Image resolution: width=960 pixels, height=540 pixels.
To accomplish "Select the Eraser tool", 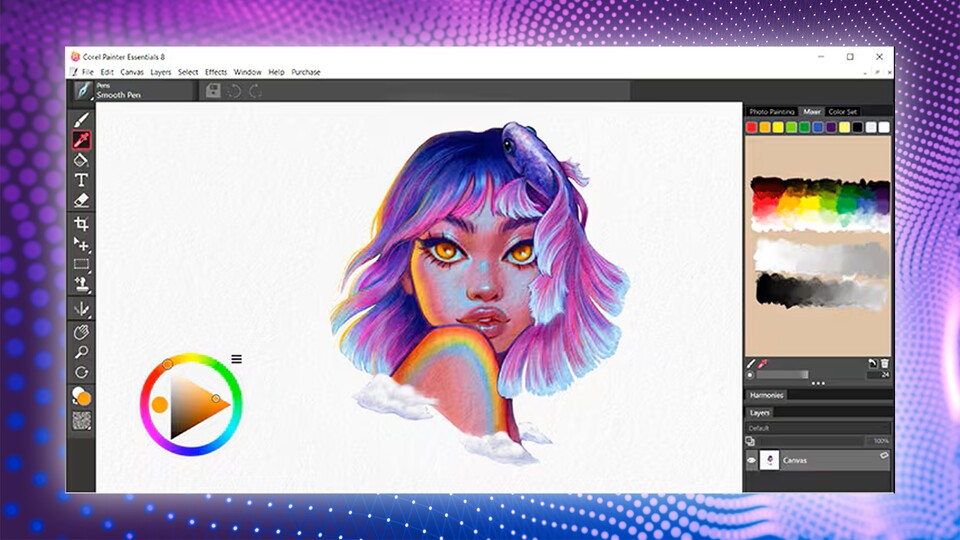I will pos(81,200).
